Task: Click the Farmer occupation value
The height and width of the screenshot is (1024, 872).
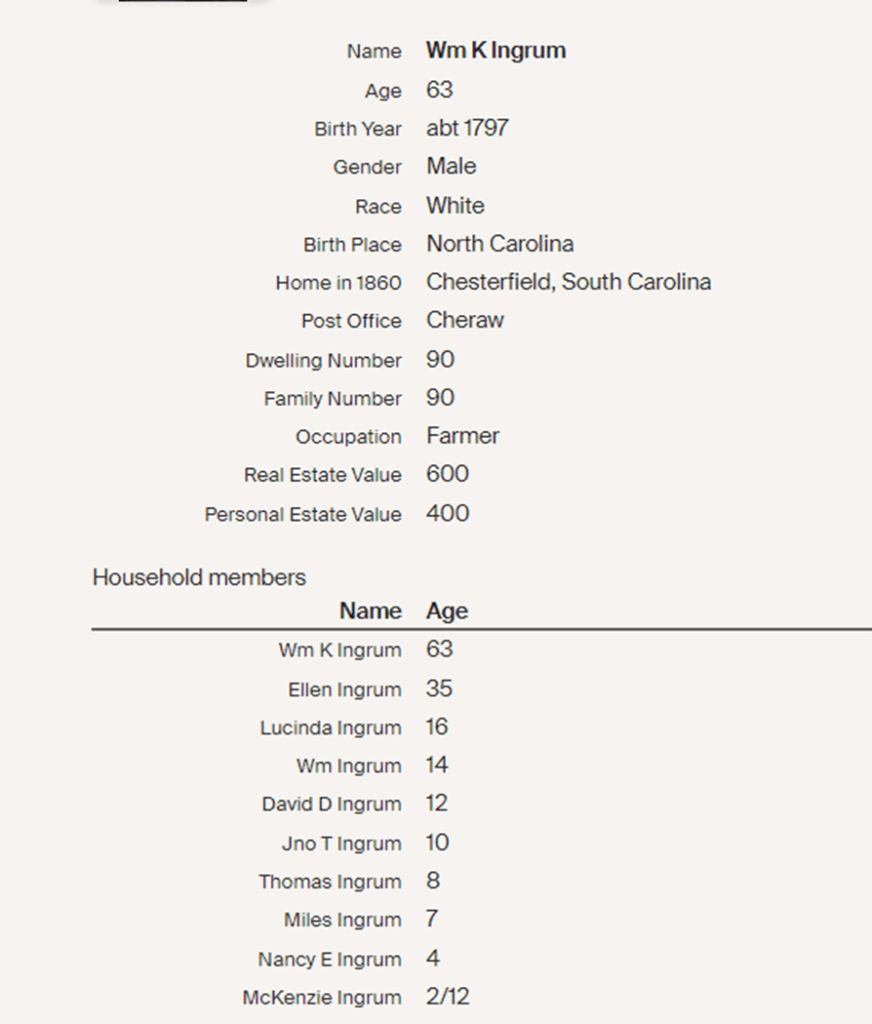Action: click(x=462, y=436)
